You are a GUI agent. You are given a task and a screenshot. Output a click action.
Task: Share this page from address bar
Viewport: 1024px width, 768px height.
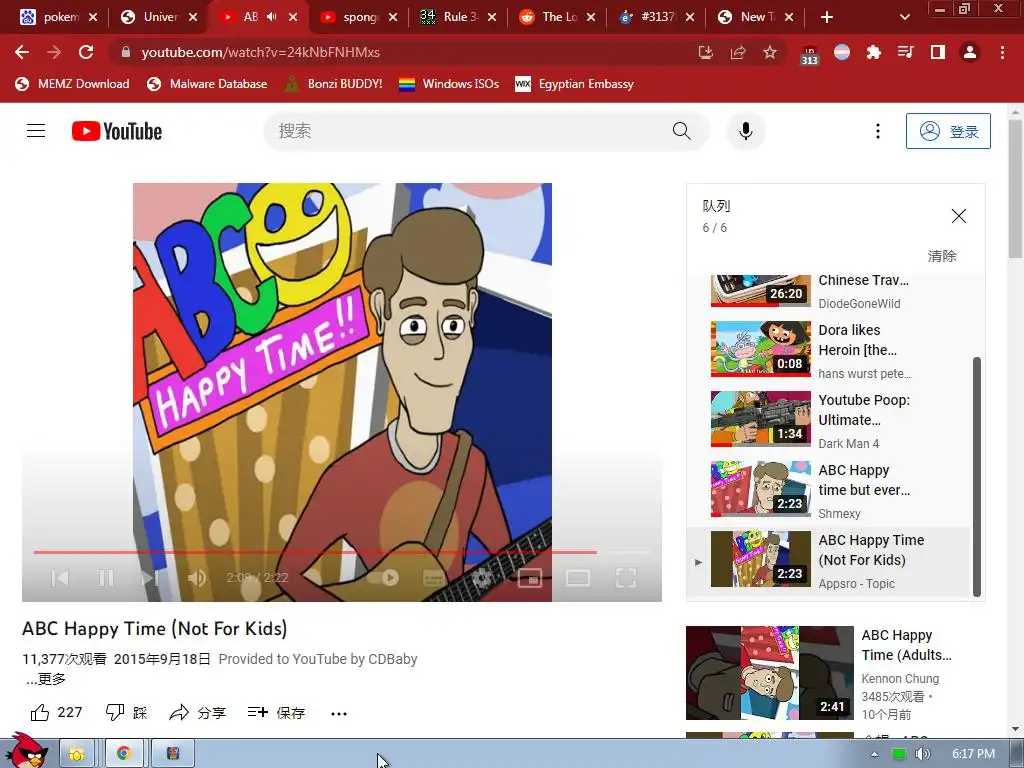(738, 52)
